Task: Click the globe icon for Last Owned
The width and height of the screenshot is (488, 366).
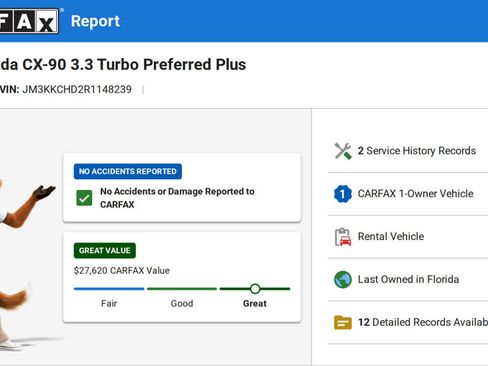Action: pyautogui.click(x=343, y=279)
